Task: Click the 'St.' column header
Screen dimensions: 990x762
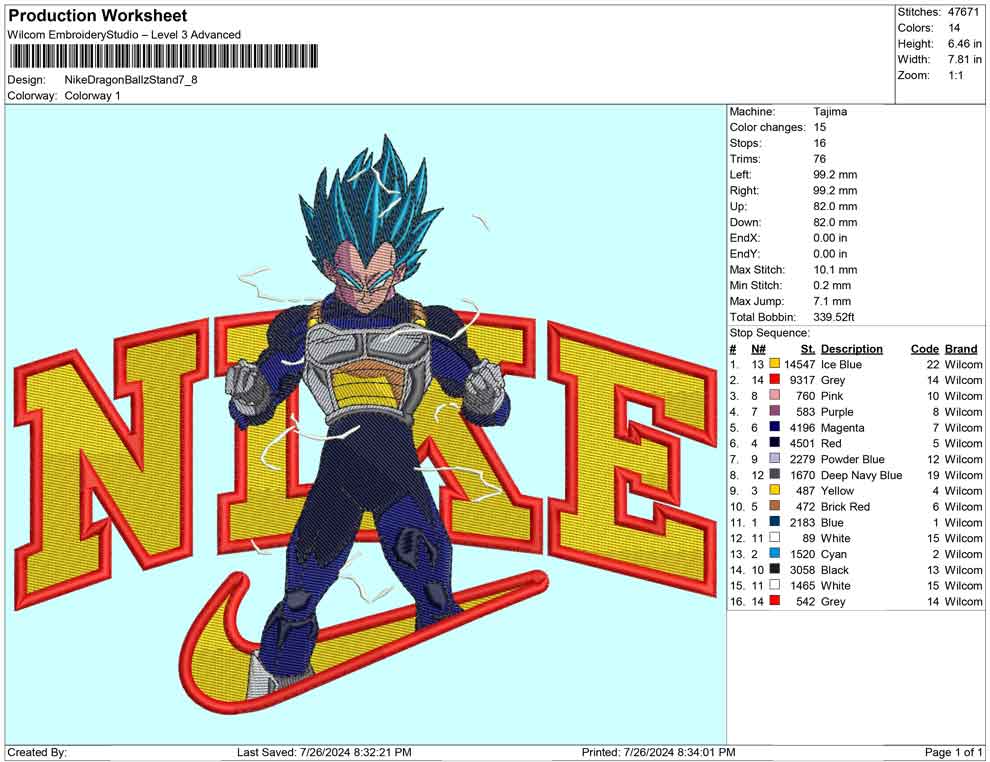Action: tap(808, 349)
